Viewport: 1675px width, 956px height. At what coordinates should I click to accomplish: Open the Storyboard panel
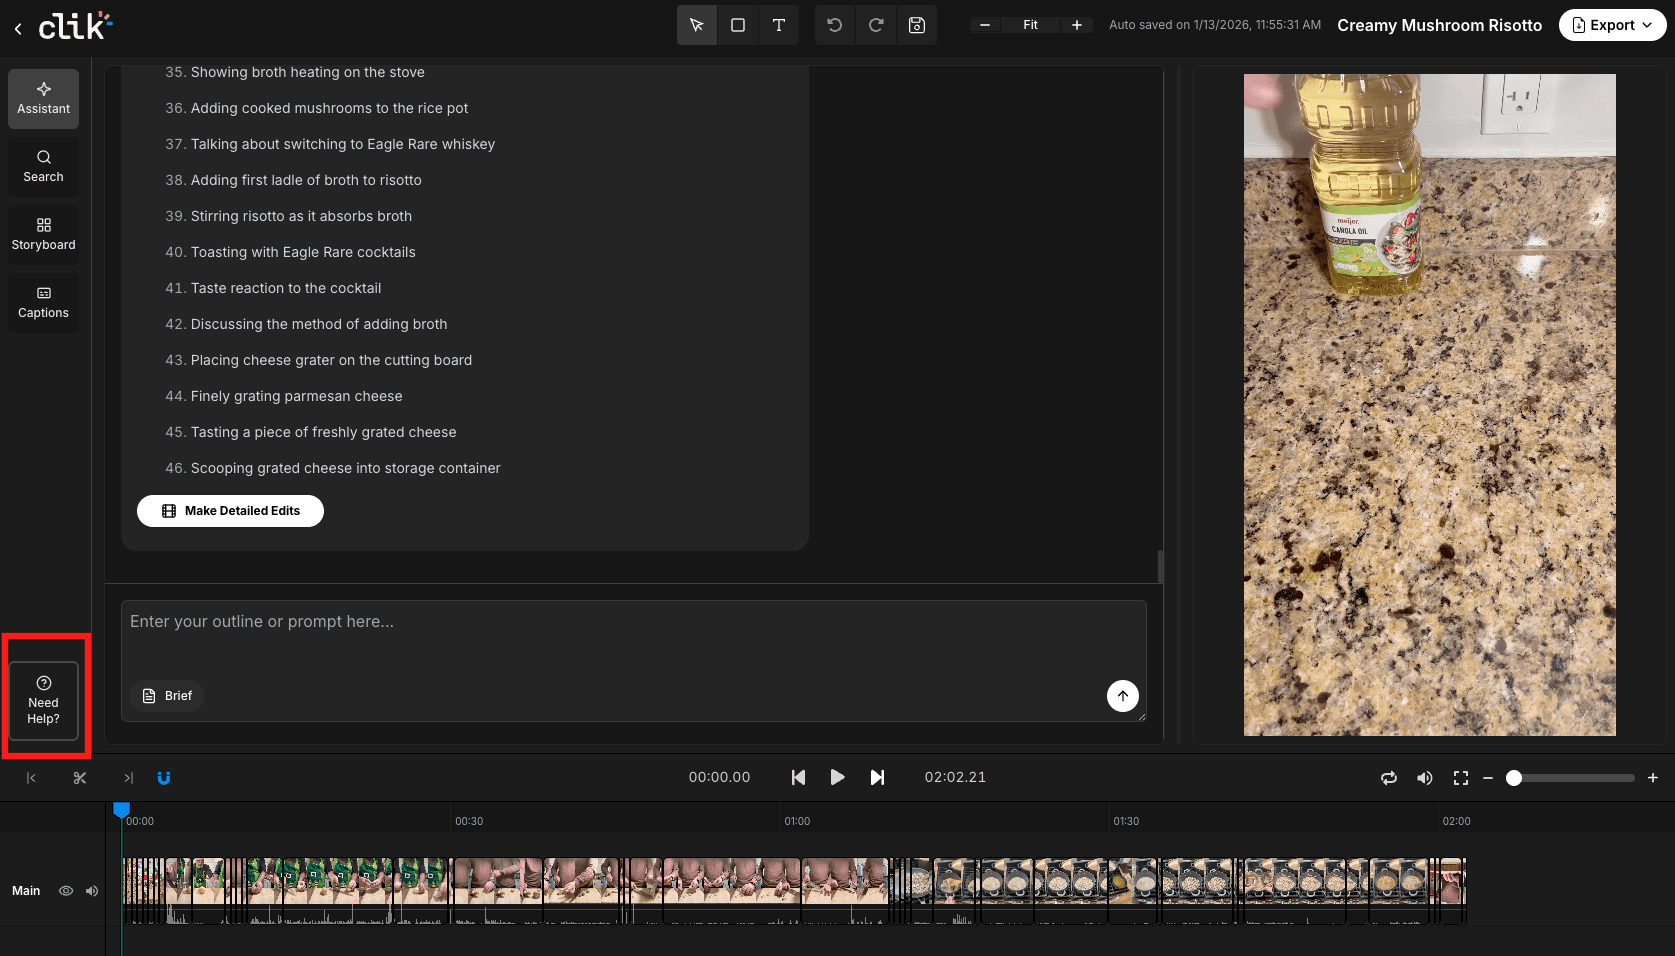(44, 235)
